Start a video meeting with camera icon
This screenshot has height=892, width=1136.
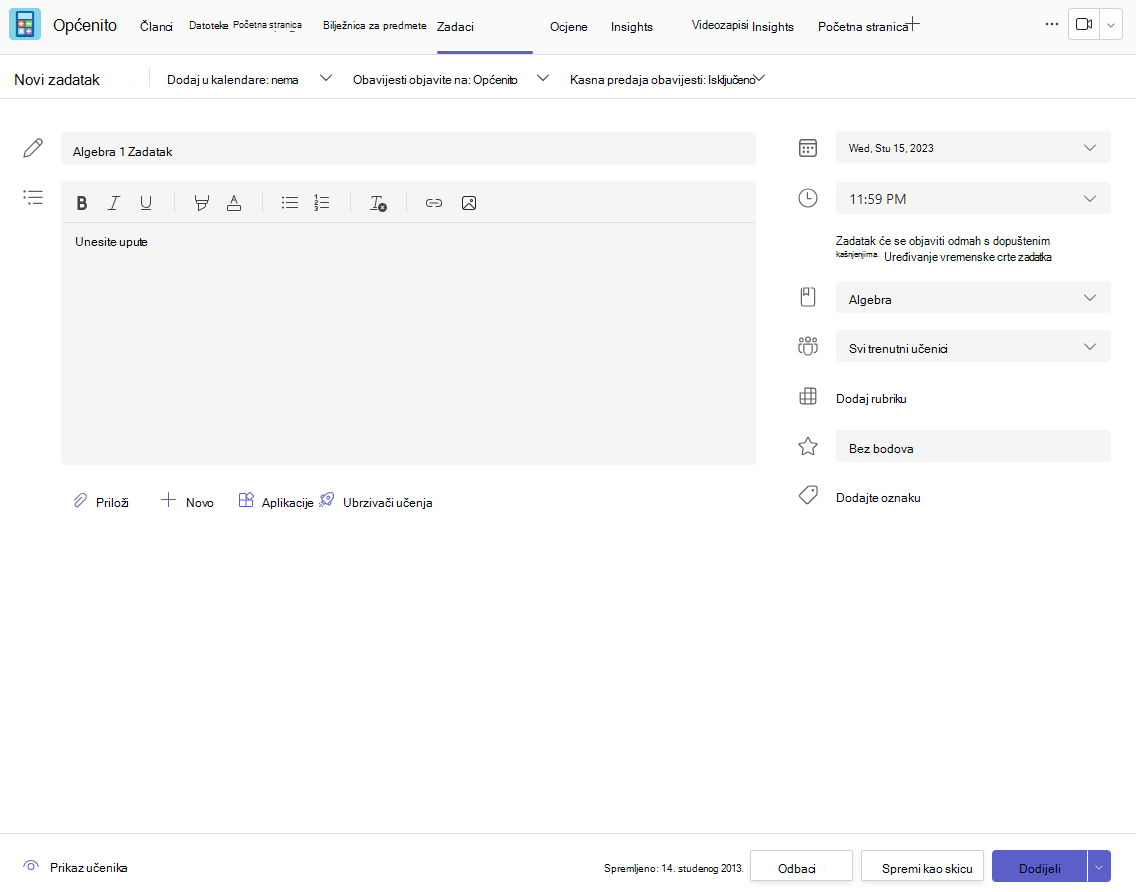[1084, 25]
